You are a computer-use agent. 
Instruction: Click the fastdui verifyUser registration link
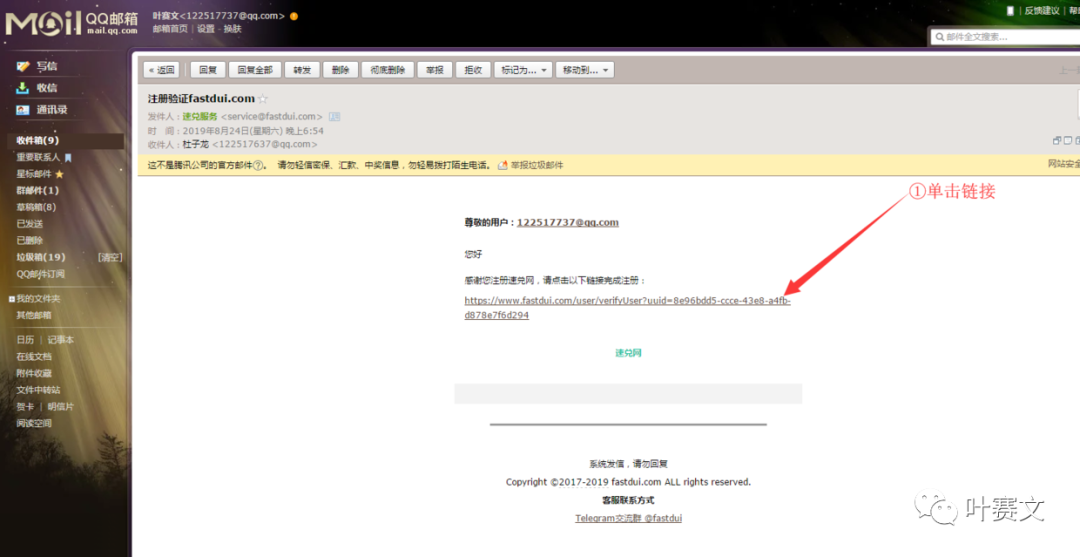click(627, 301)
